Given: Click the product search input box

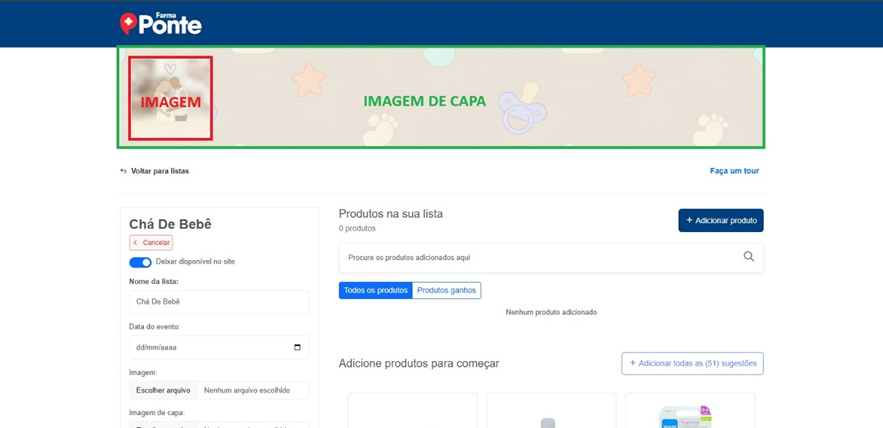Looking at the screenshot, I should pyautogui.click(x=540, y=257).
